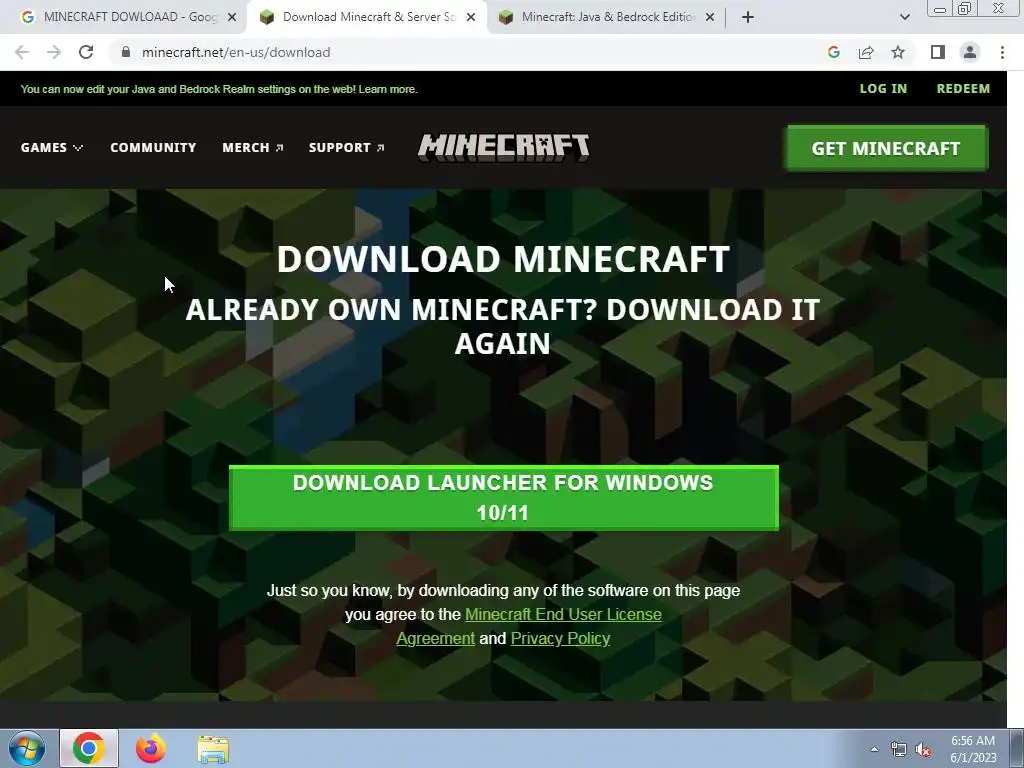Click the Realm settings Learn more banner
Viewport: 1024px width, 768px height.
click(219, 89)
